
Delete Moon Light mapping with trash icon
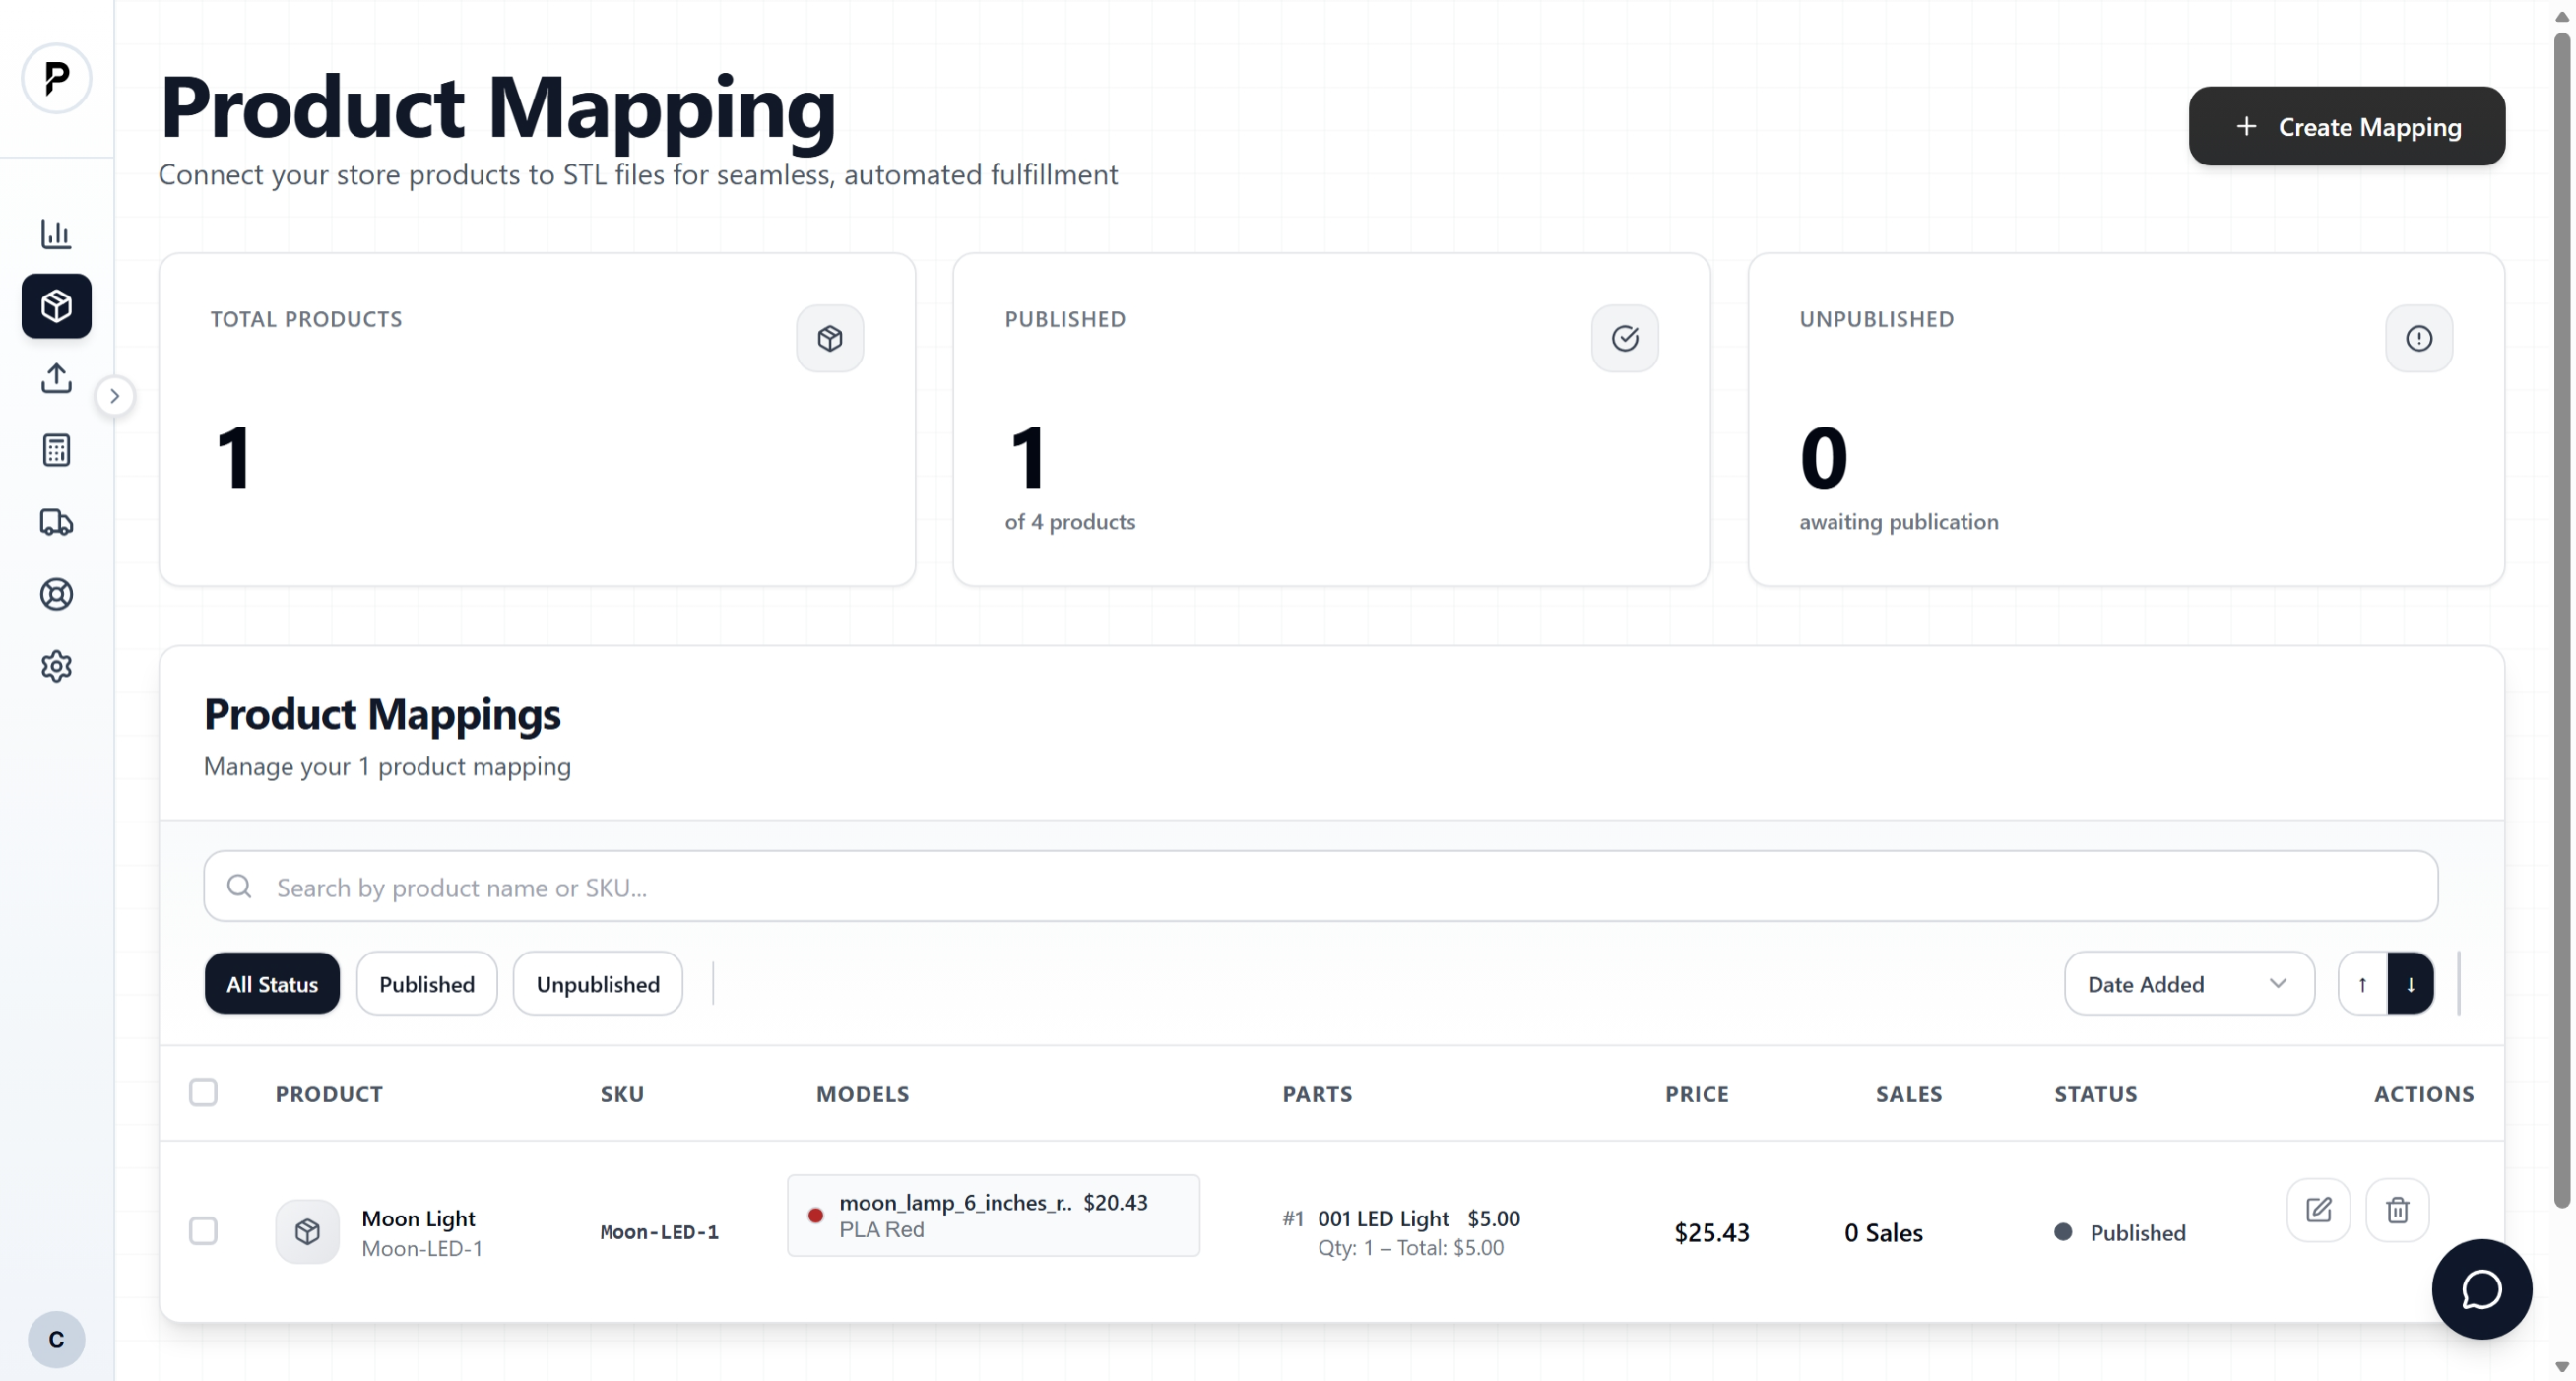(x=2397, y=1210)
